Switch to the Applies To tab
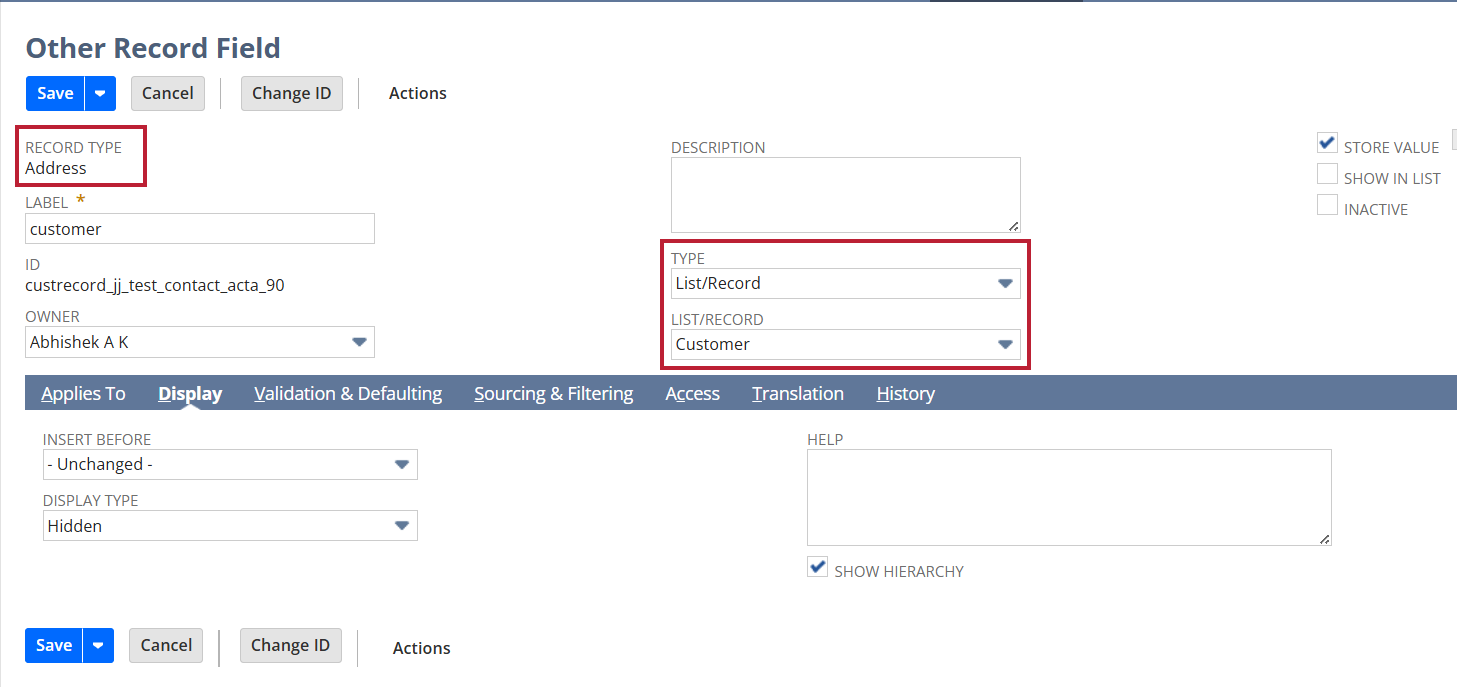The image size is (1457, 687). point(83,394)
